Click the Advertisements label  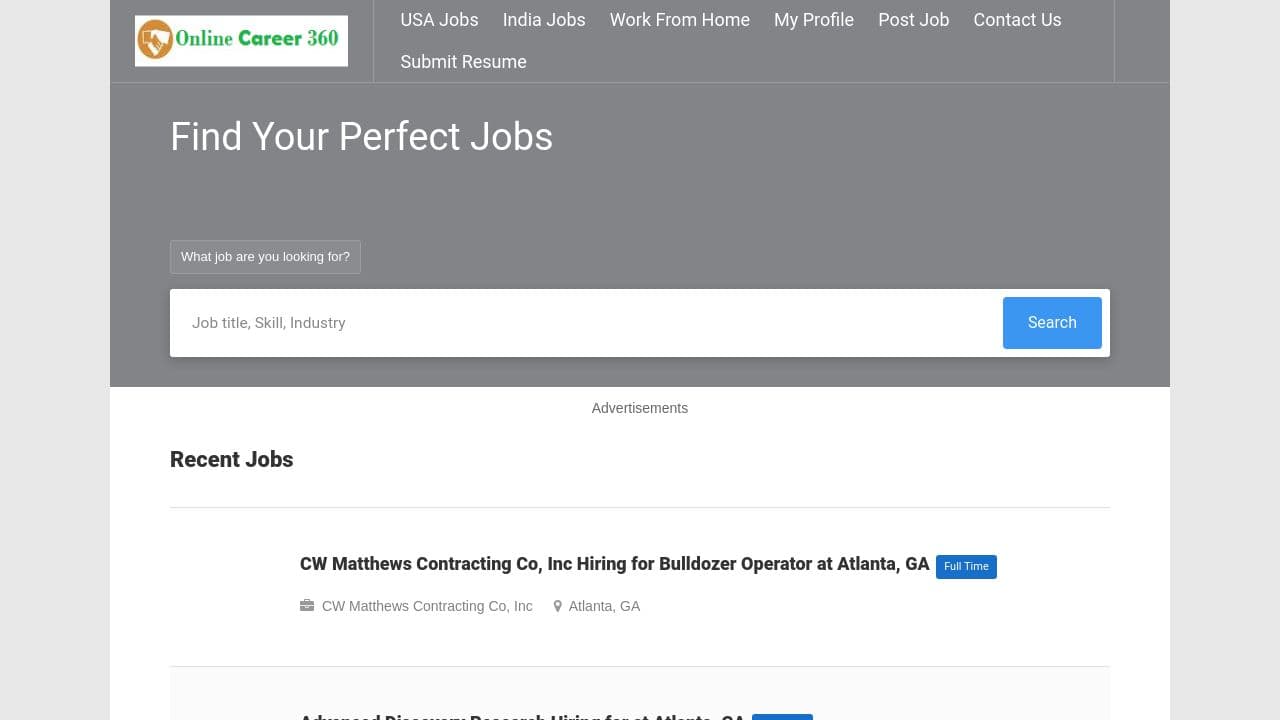(x=639, y=408)
